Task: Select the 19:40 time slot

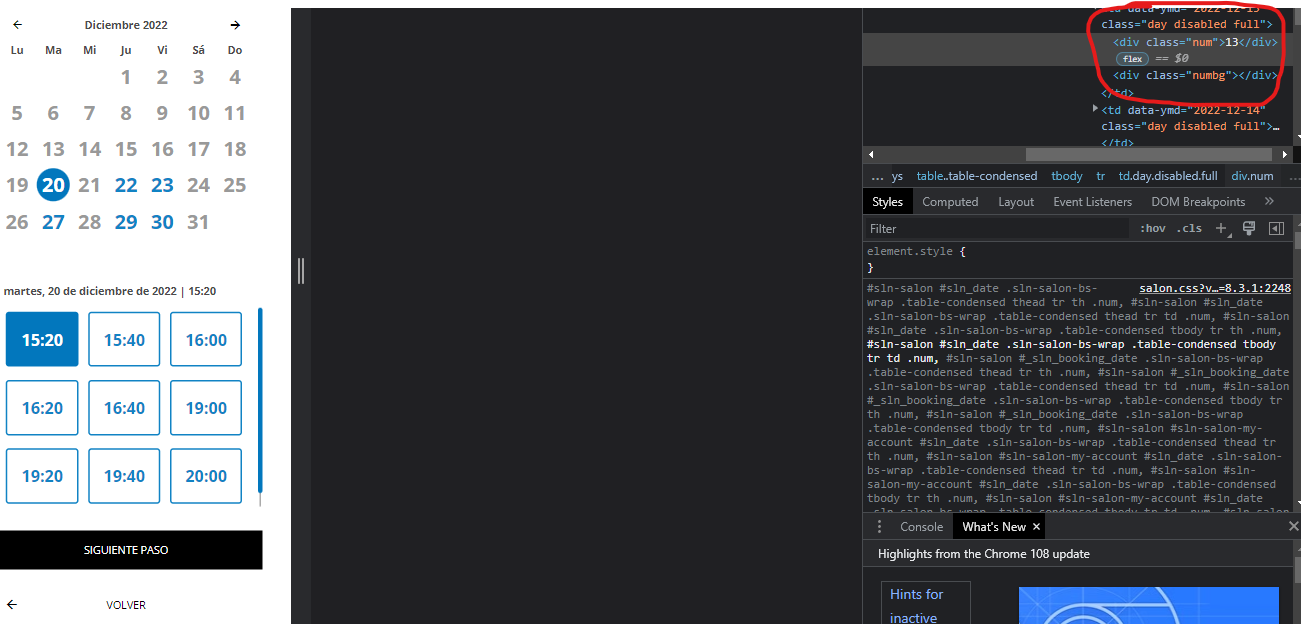Action: coord(124,476)
